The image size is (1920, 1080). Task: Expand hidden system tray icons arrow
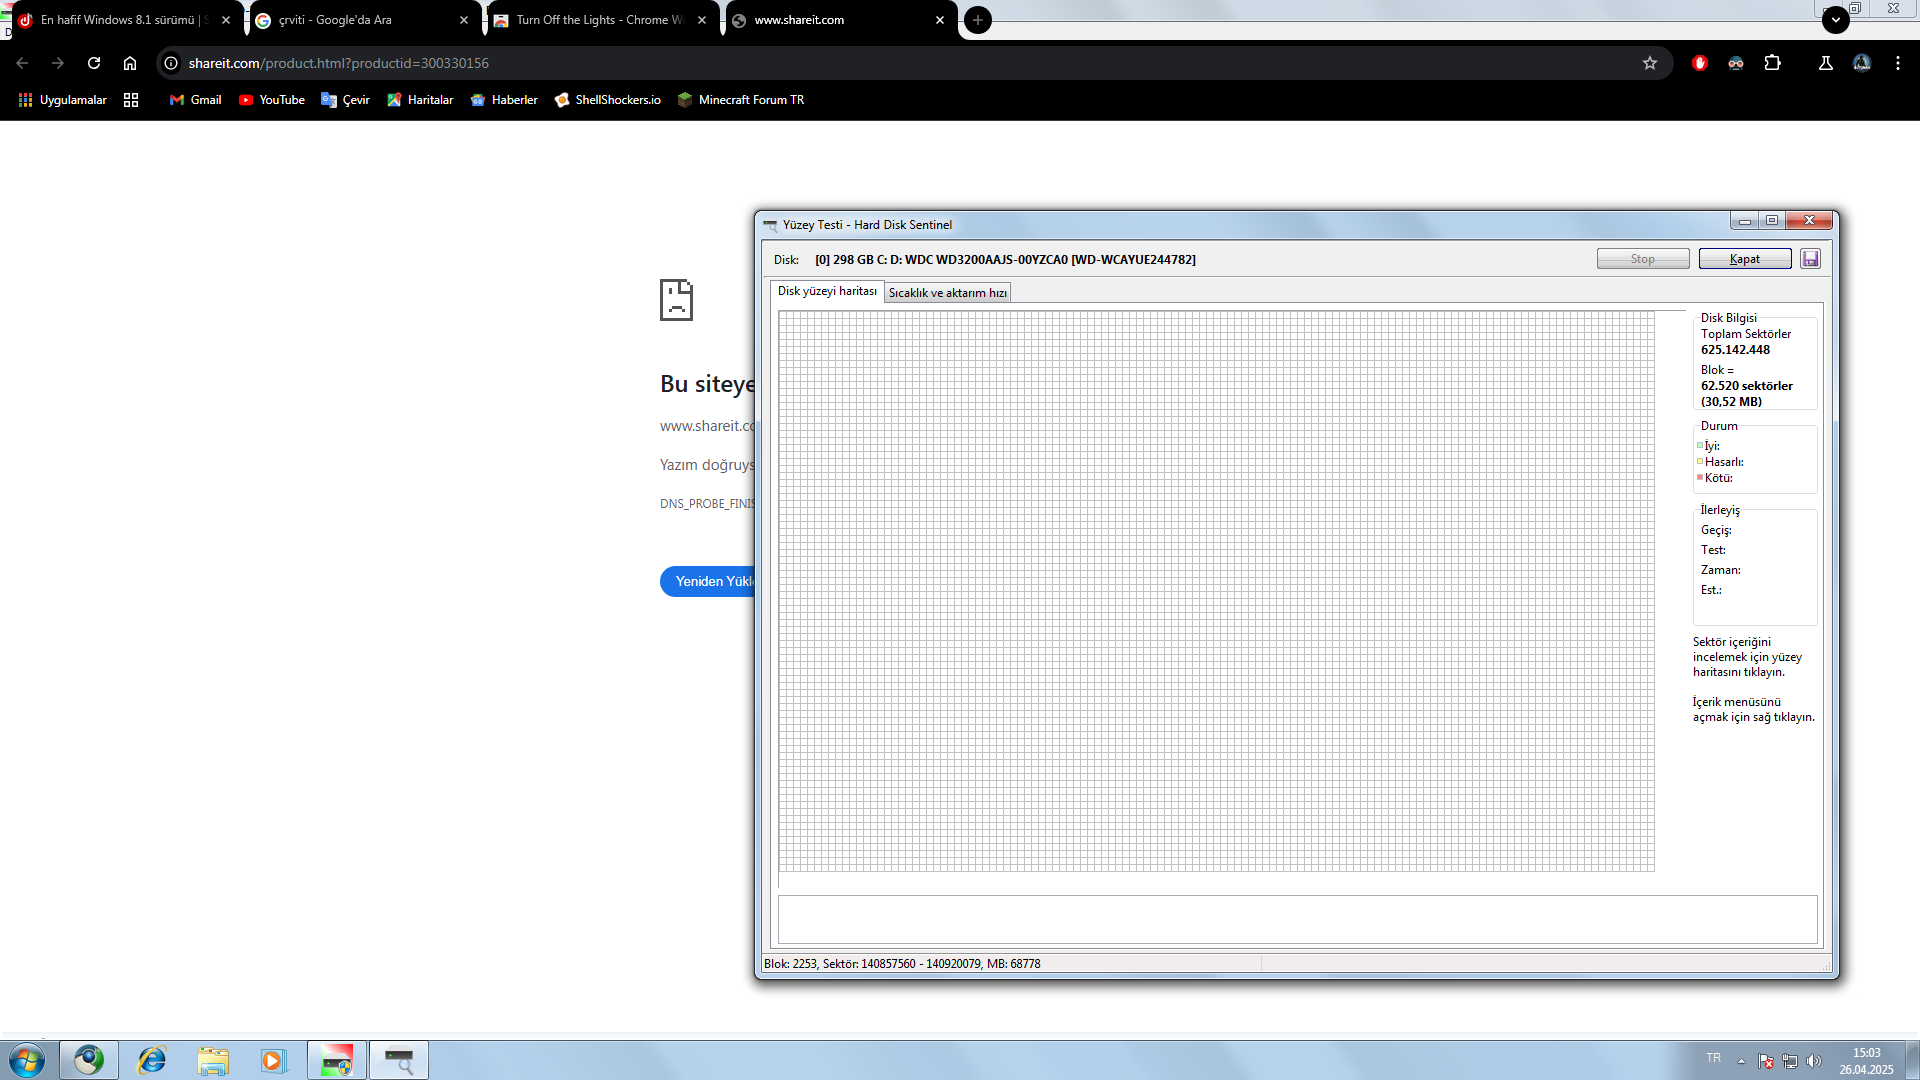click(x=1741, y=1061)
